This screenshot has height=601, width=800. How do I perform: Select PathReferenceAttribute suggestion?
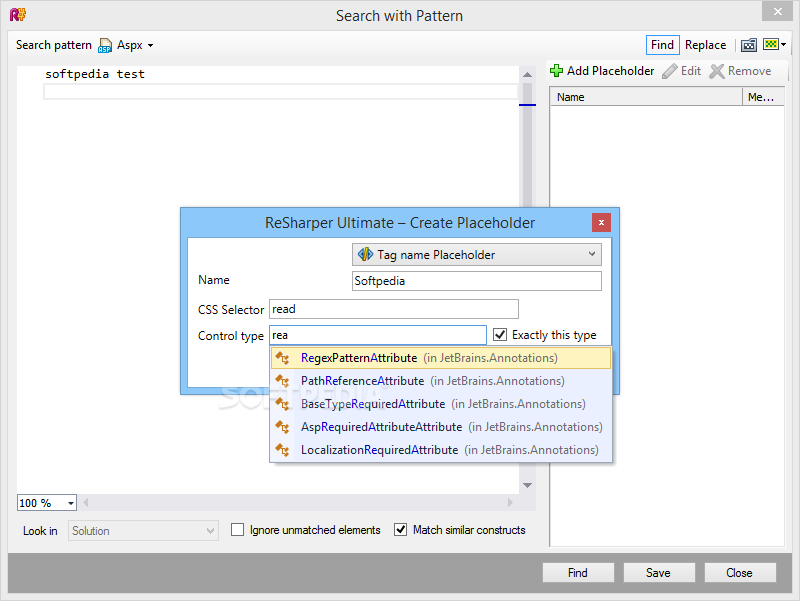[x=441, y=381]
